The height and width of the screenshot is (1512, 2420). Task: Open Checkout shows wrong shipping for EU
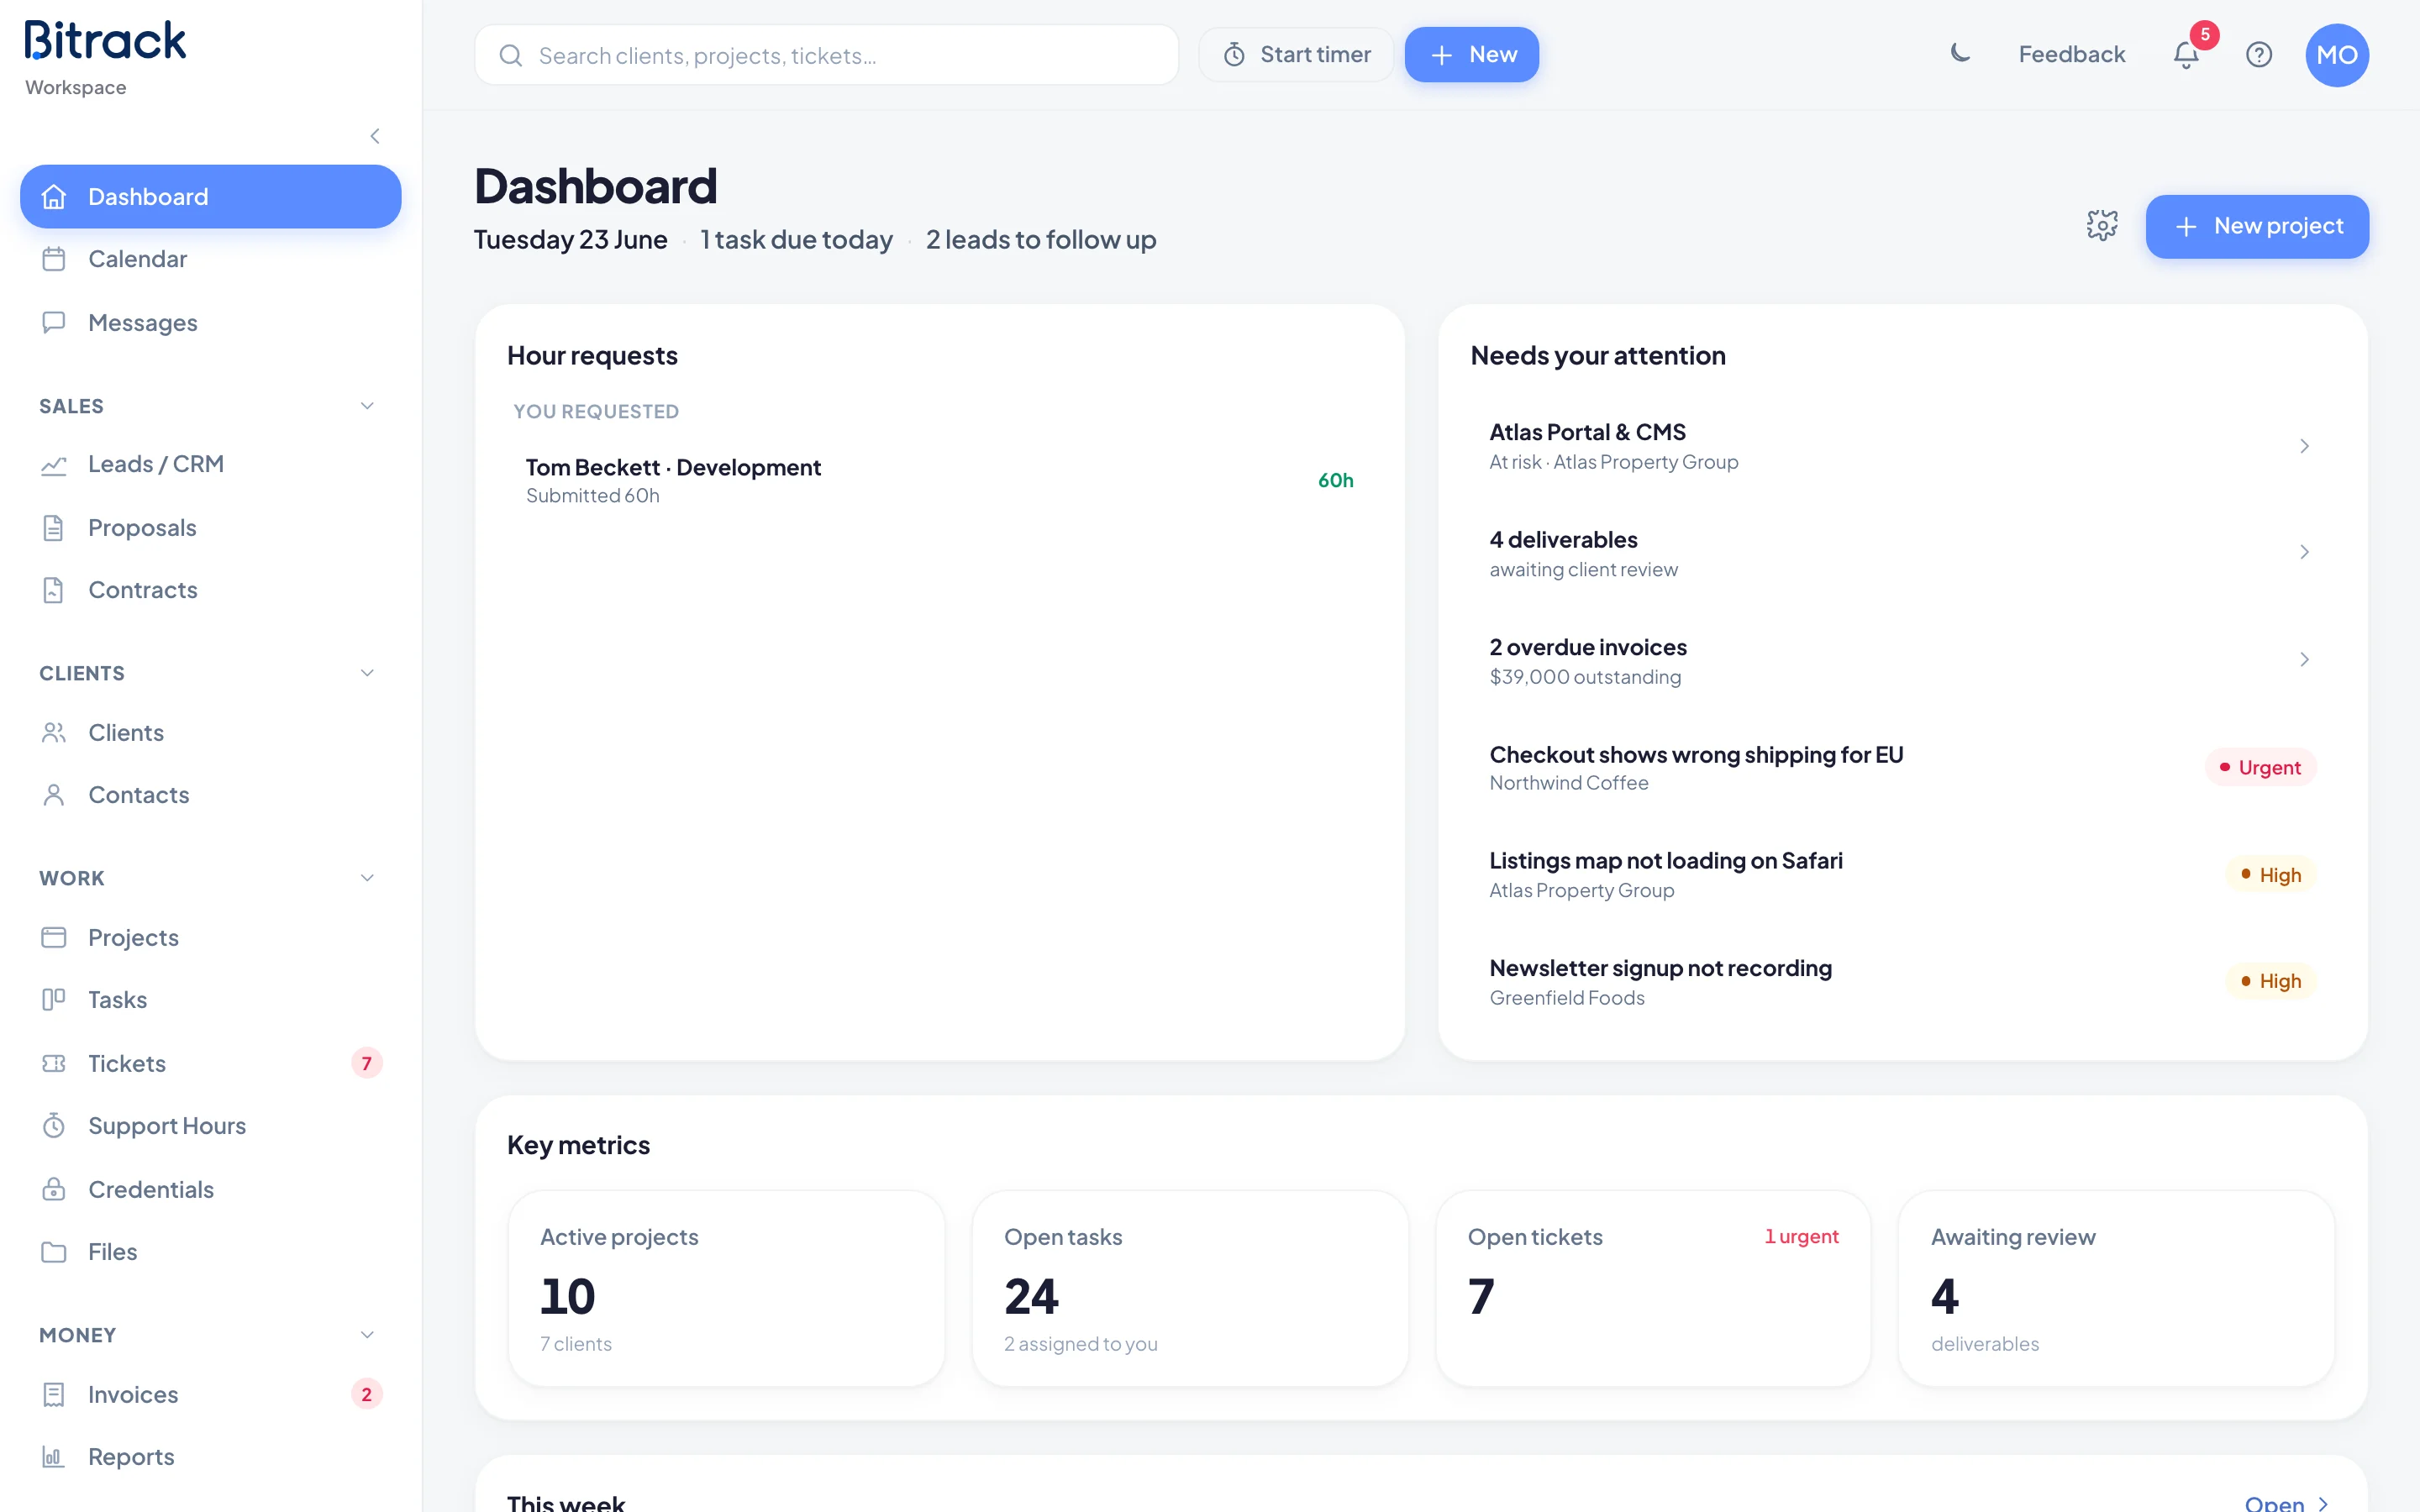click(1902, 768)
